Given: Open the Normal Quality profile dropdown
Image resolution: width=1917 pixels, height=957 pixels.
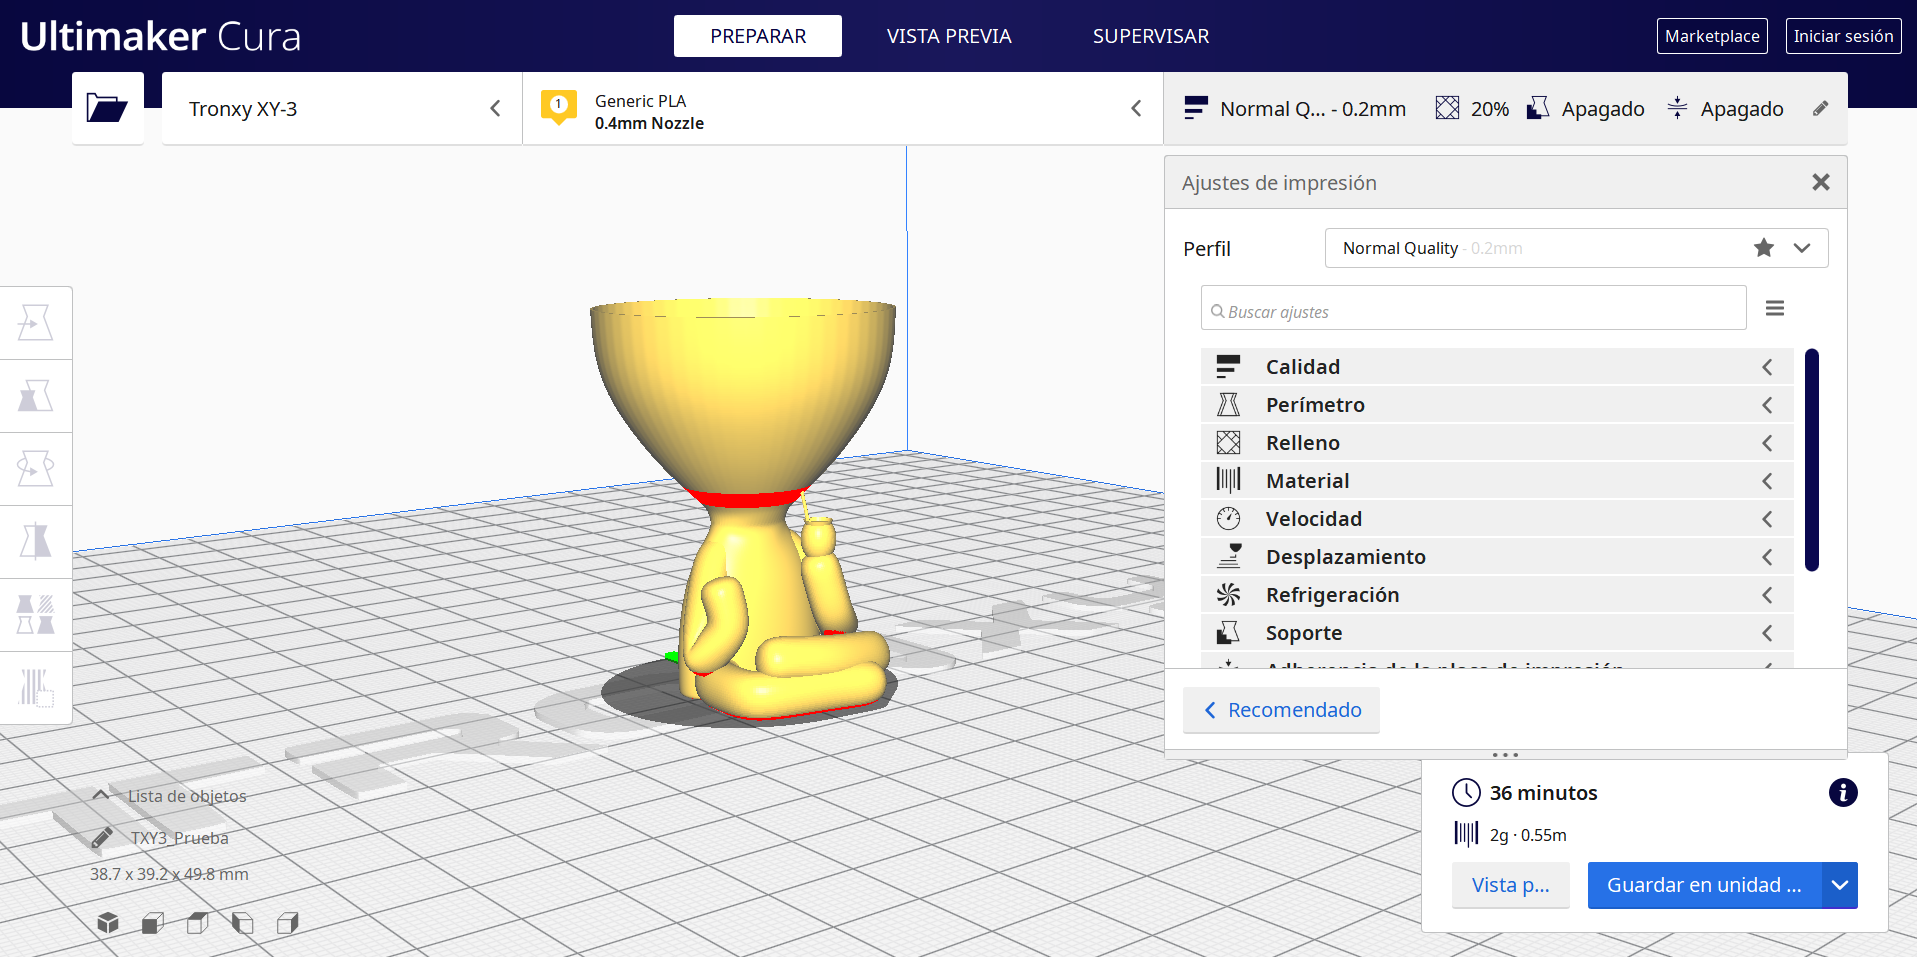Looking at the screenshot, I should click(1576, 248).
